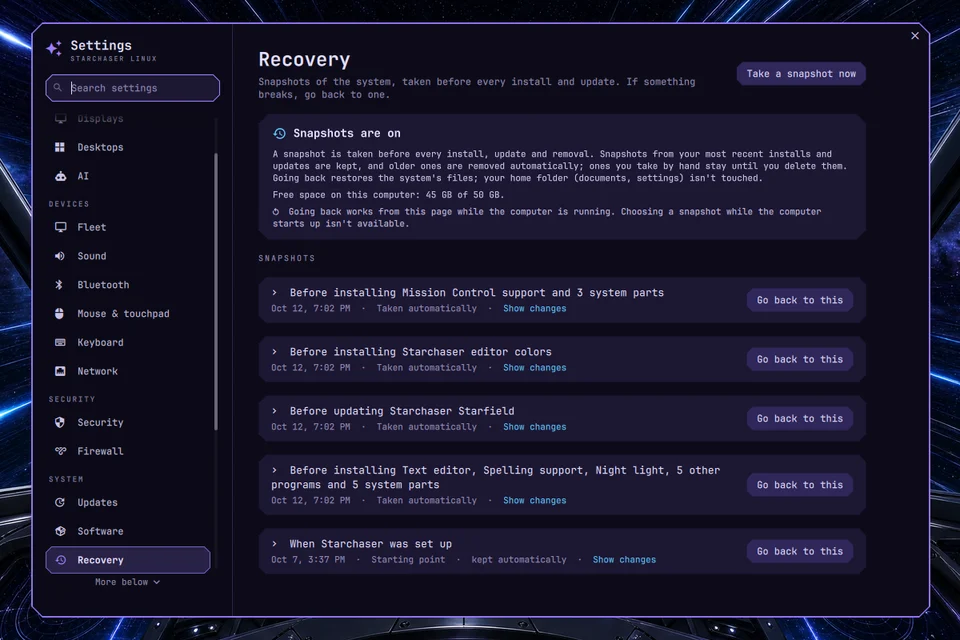The image size is (960, 640).
Task: Click the Recovery page heading
Action: pyautogui.click(x=304, y=59)
